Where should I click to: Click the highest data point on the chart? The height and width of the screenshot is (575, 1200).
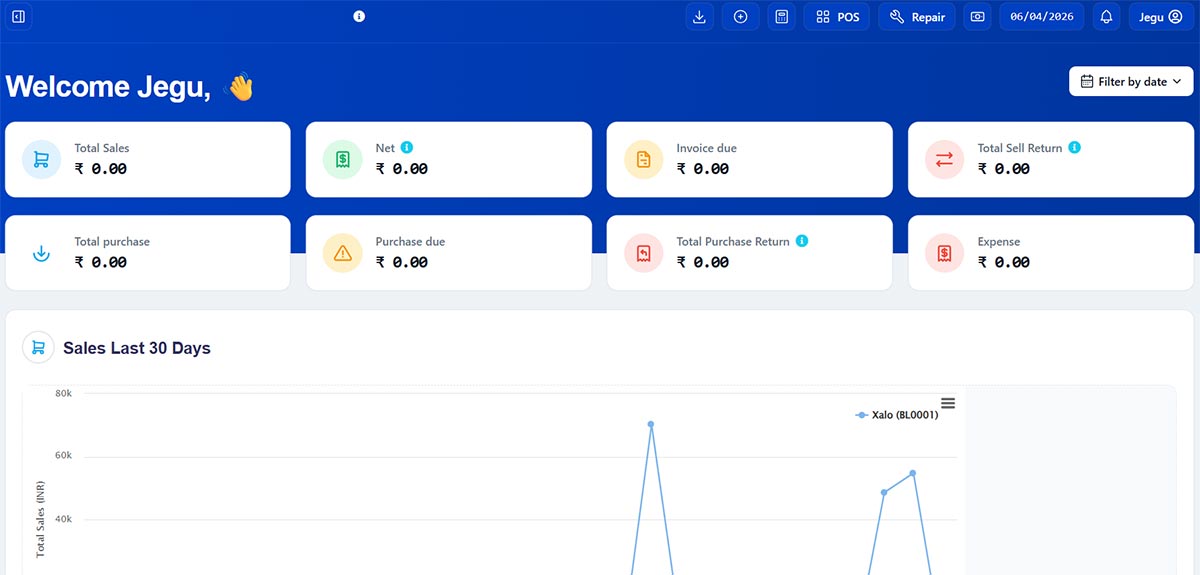click(651, 424)
